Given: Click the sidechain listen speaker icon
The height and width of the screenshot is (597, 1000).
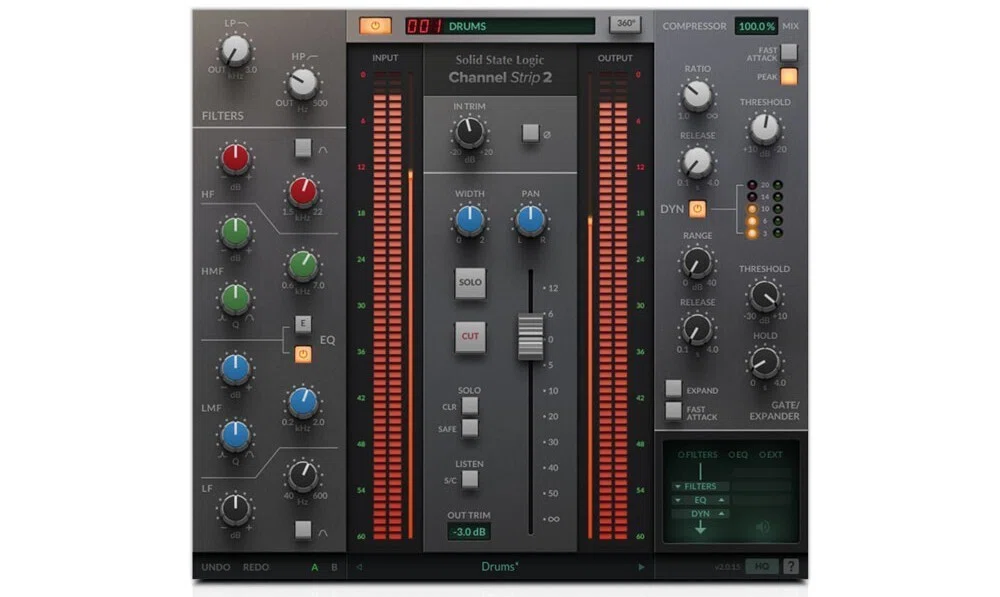Looking at the screenshot, I should pos(763,527).
